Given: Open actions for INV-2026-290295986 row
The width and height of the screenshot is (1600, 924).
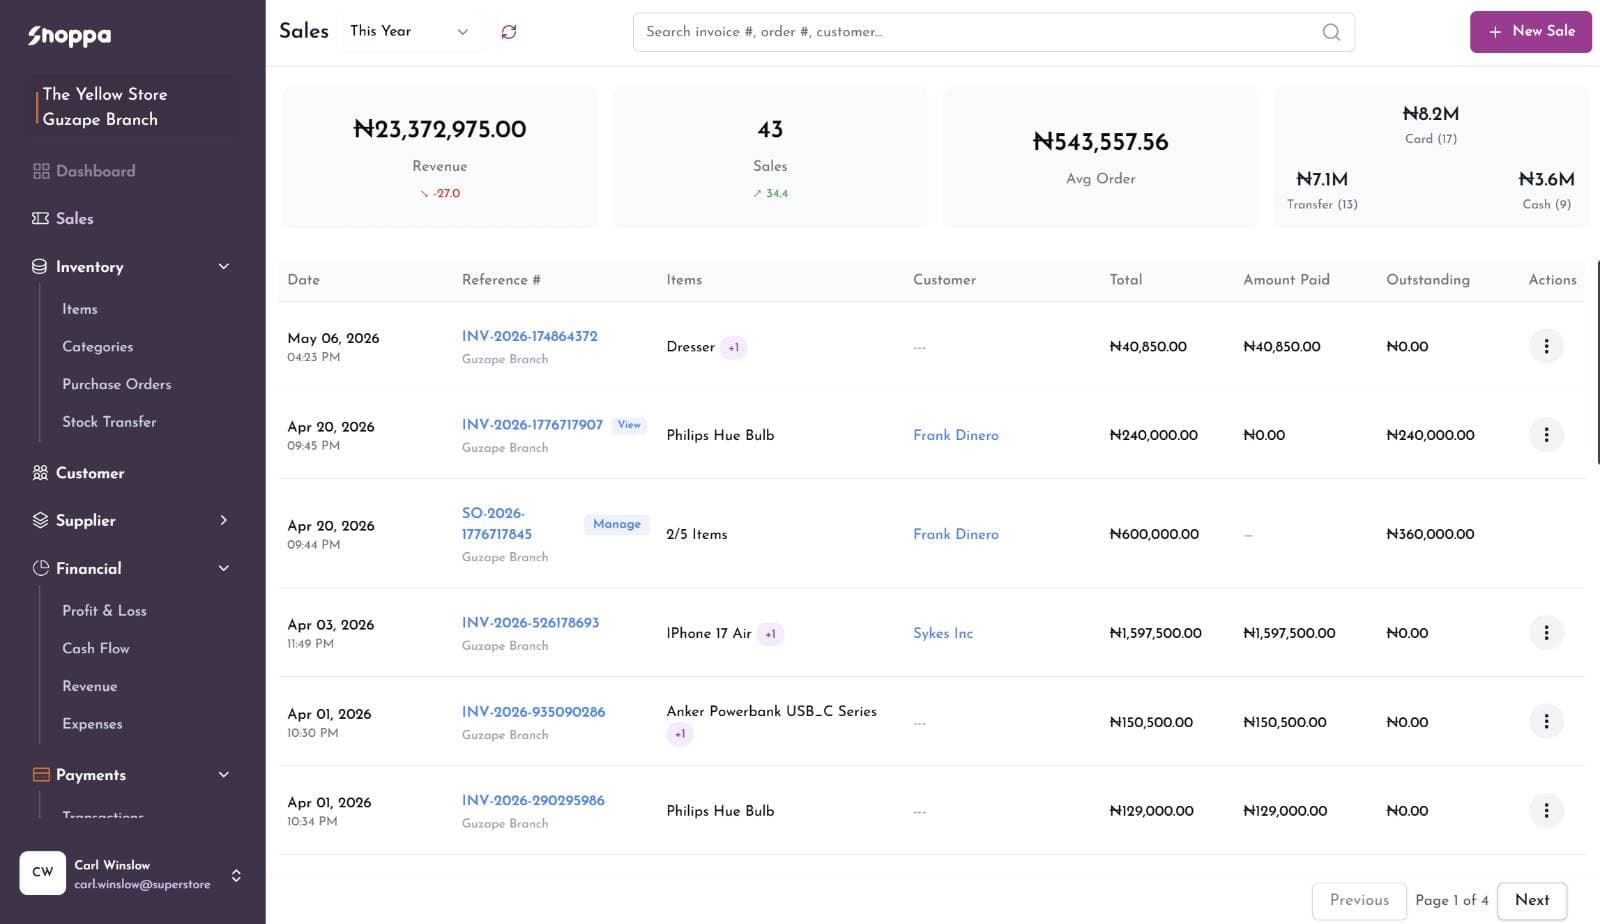Looking at the screenshot, I should pyautogui.click(x=1546, y=810).
